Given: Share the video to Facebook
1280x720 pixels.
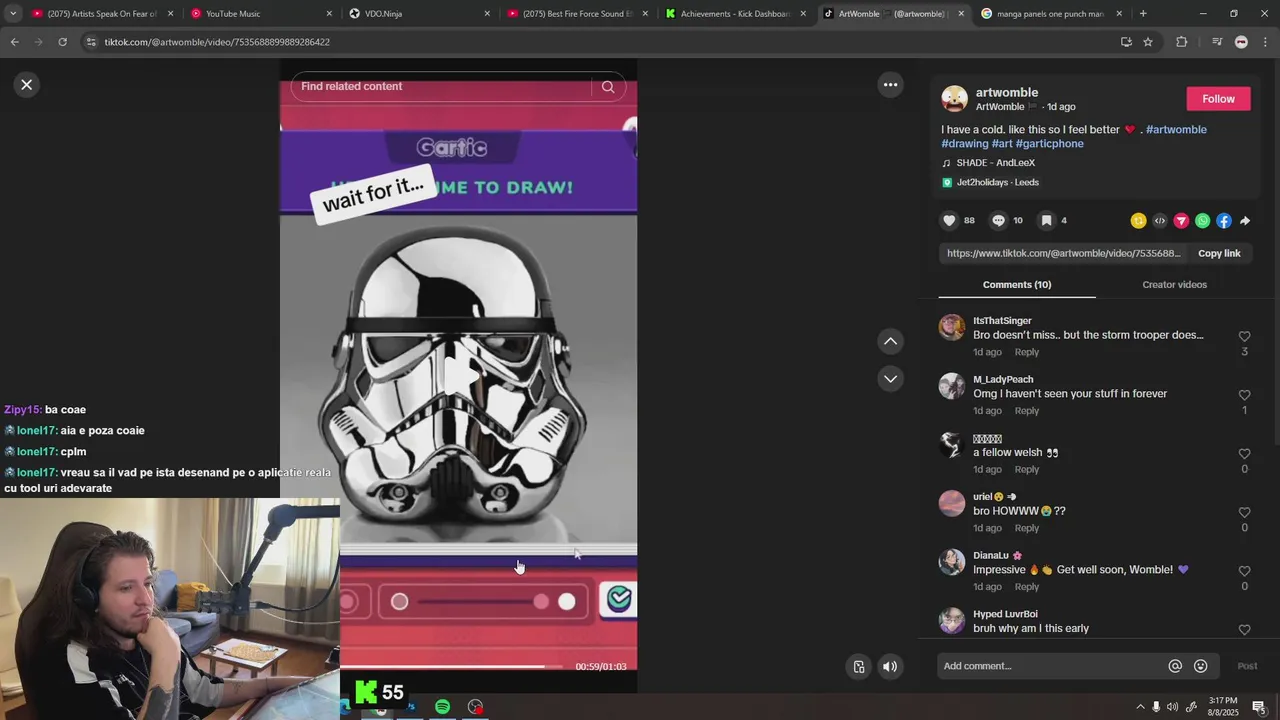Looking at the screenshot, I should point(1224,221).
